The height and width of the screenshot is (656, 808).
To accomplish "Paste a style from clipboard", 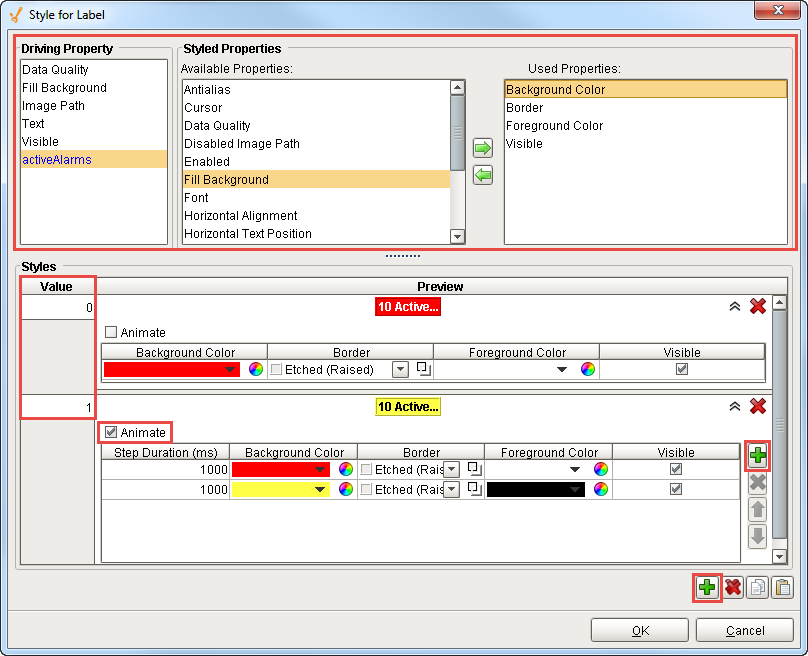I will (x=782, y=588).
